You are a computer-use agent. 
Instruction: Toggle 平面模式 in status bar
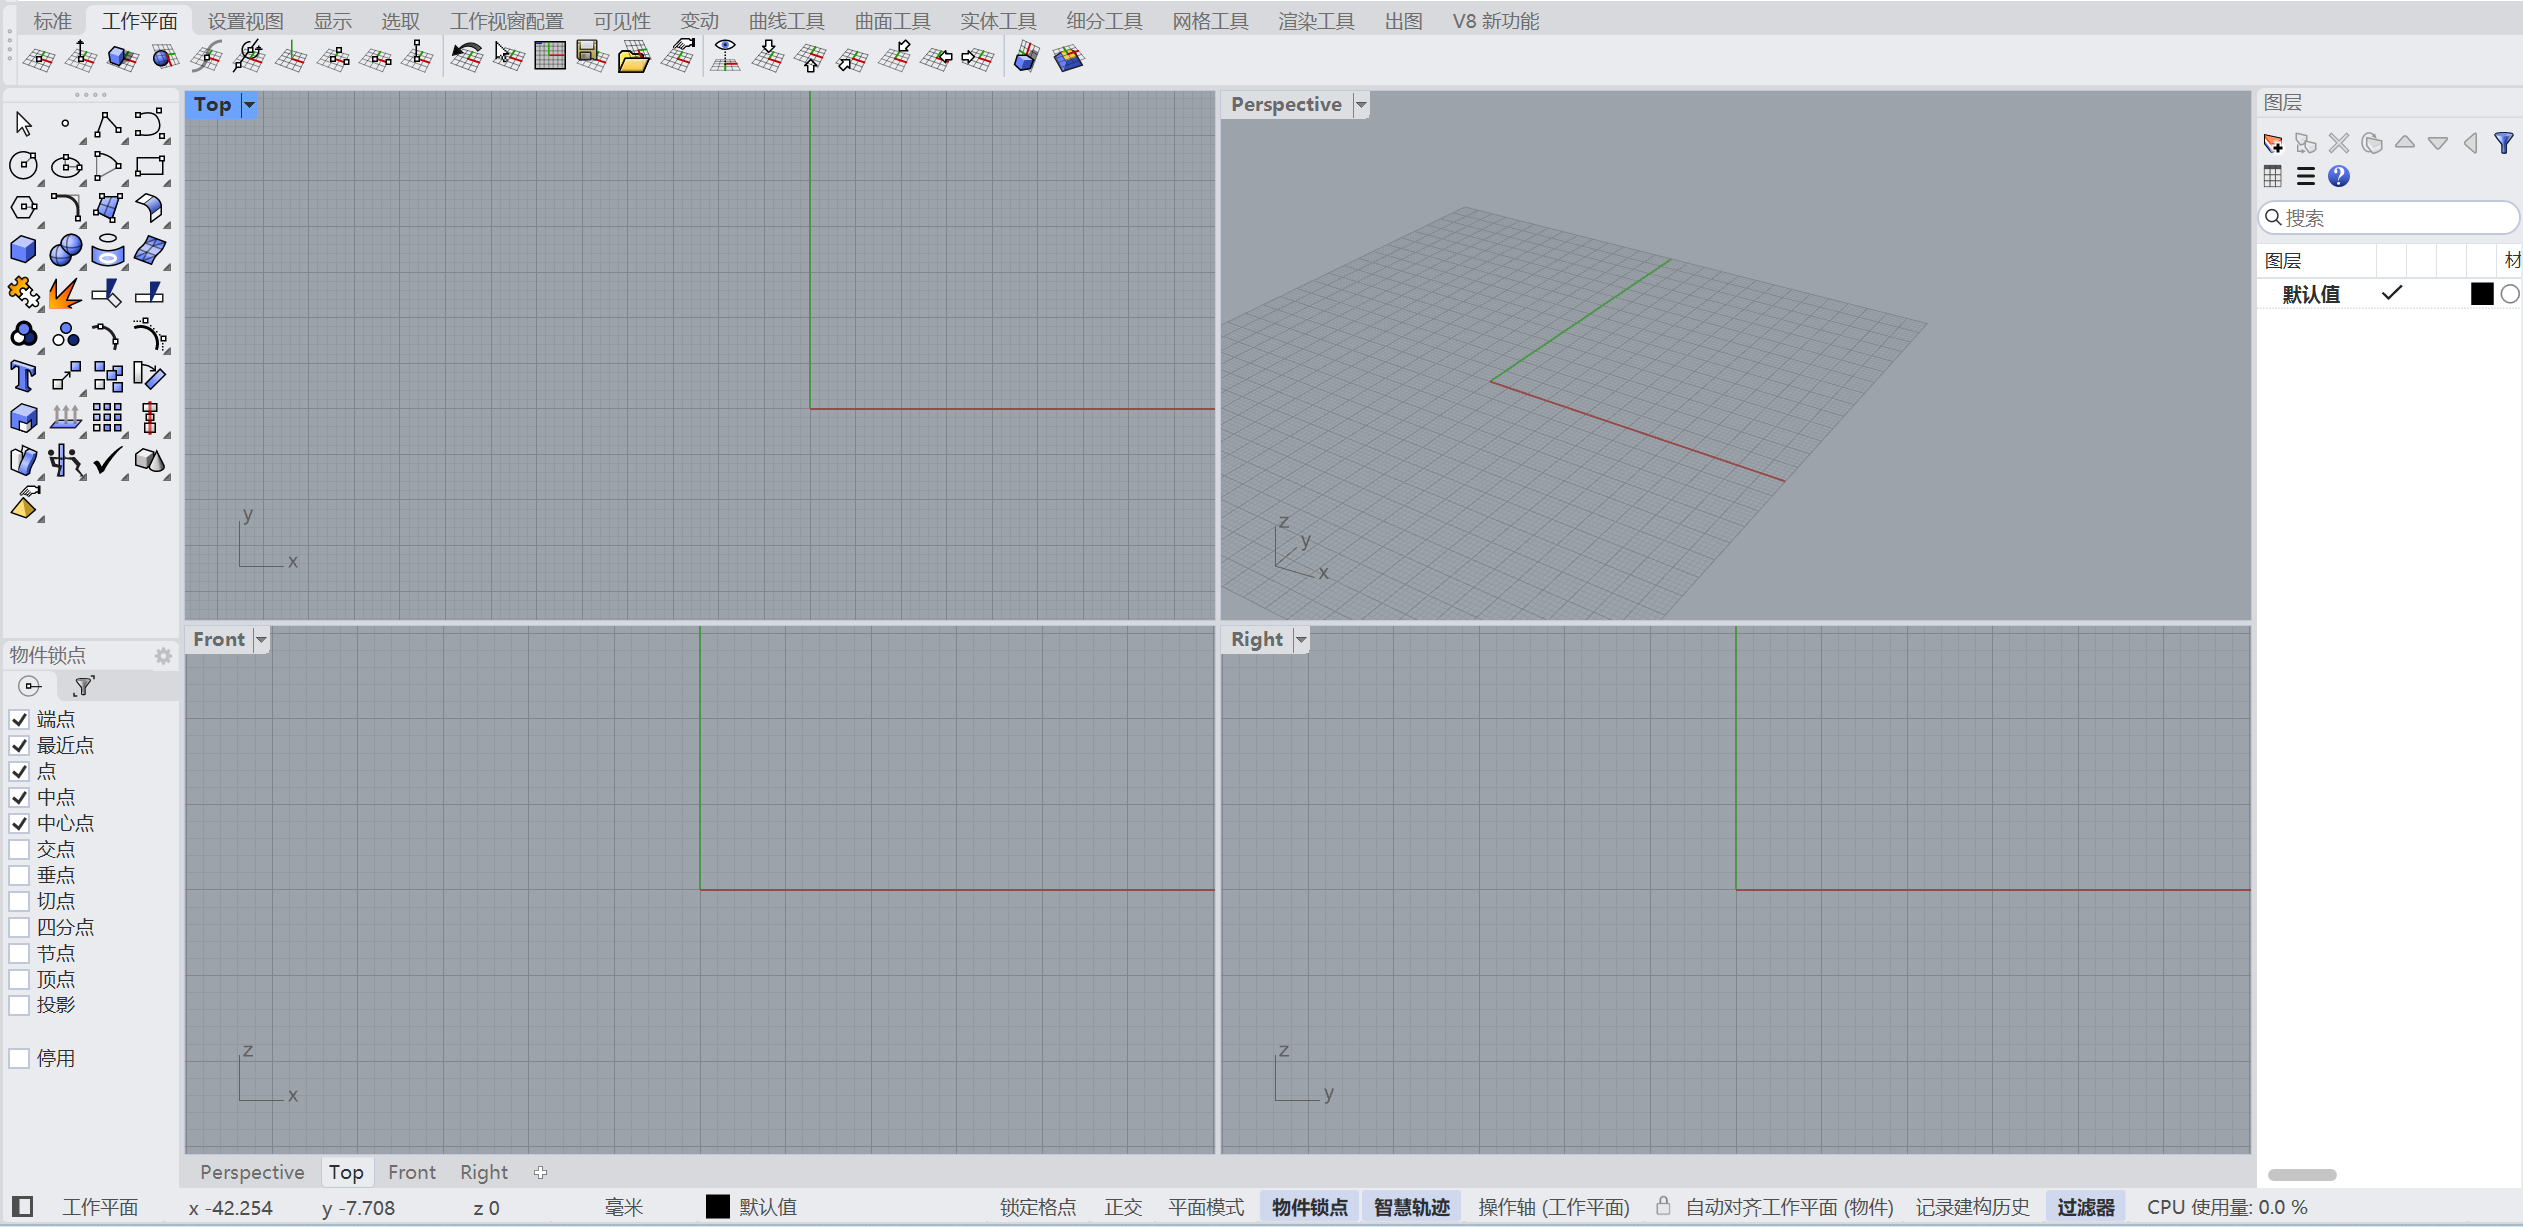click(1206, 1207)
